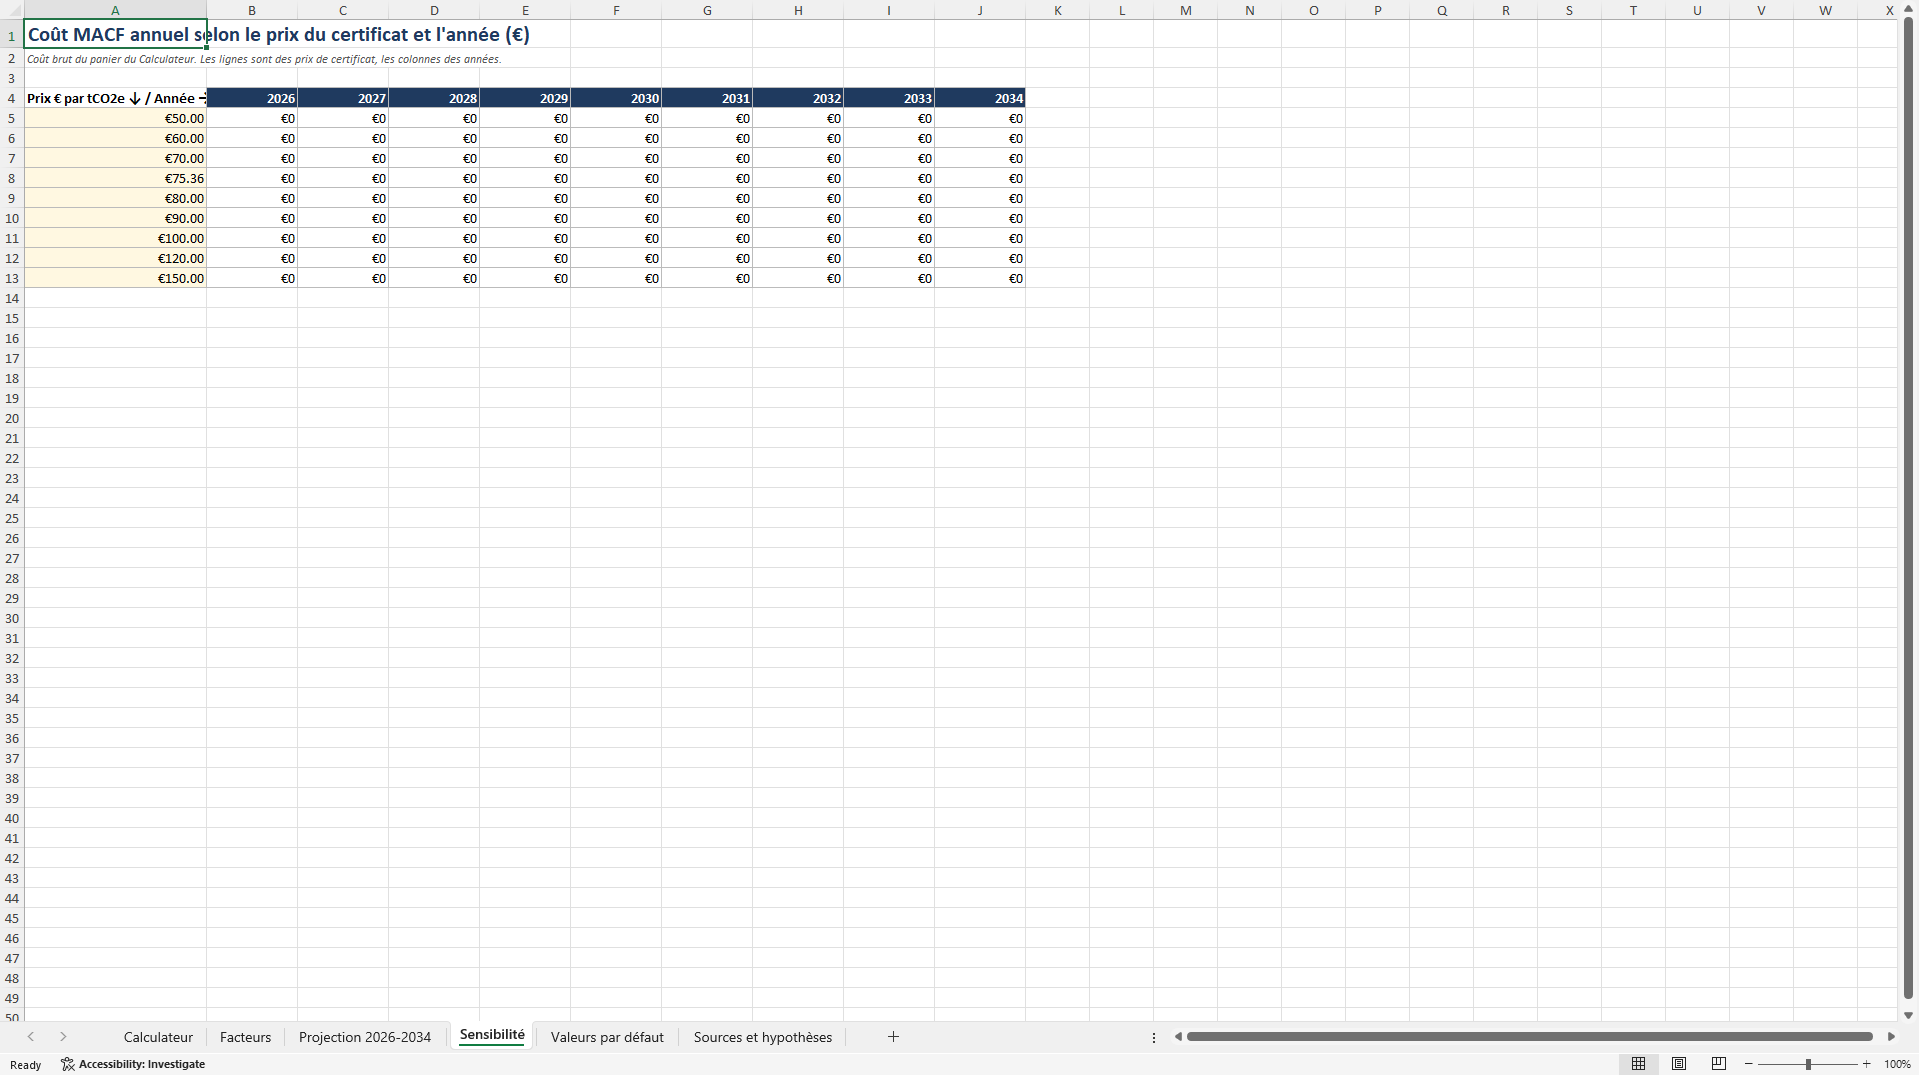
Task: Click the horizontal scrollbar thumb
Action: click(1529, 1037)
